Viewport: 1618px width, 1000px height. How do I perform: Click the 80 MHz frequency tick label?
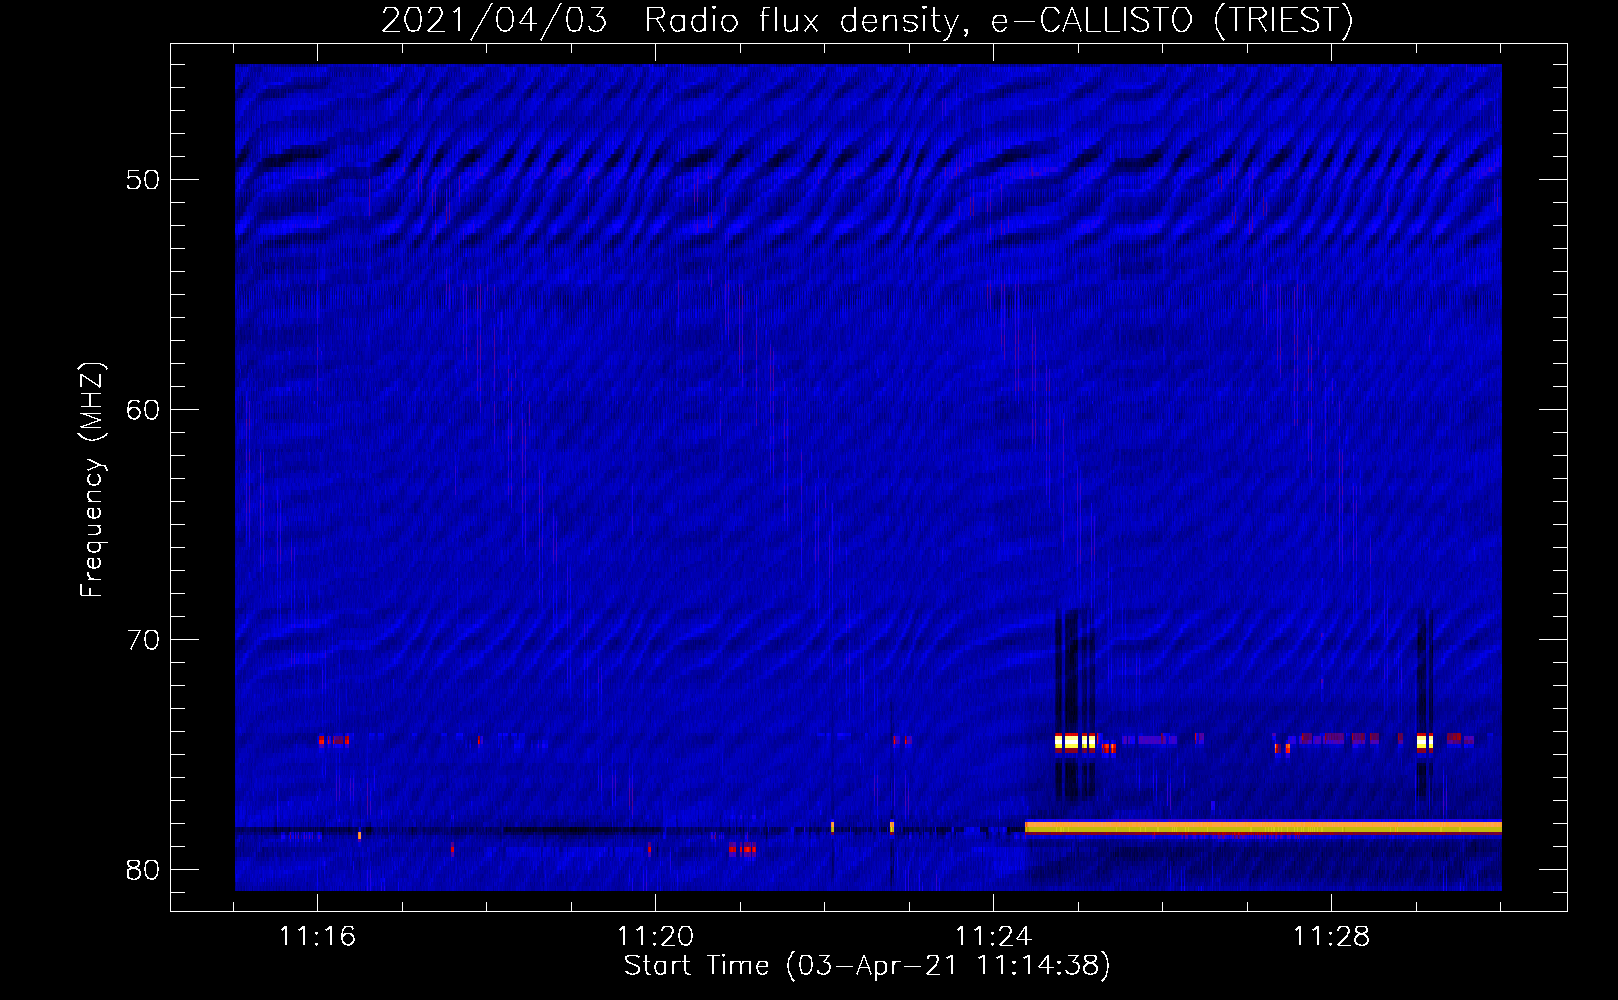pyautogui.click(x=143, y=870)
